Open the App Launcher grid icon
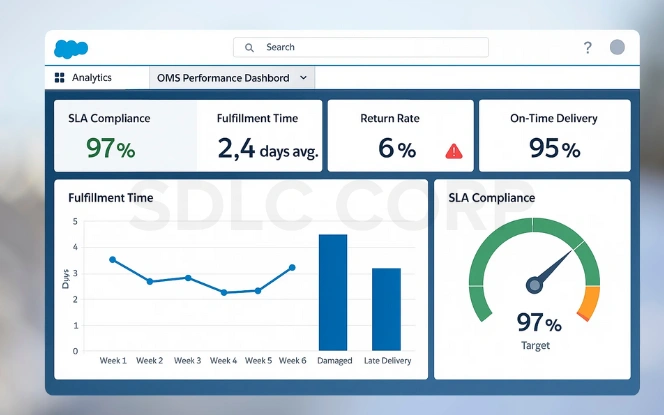The height and width of the screenshot is (415, 664). click(x=59, y=78)
